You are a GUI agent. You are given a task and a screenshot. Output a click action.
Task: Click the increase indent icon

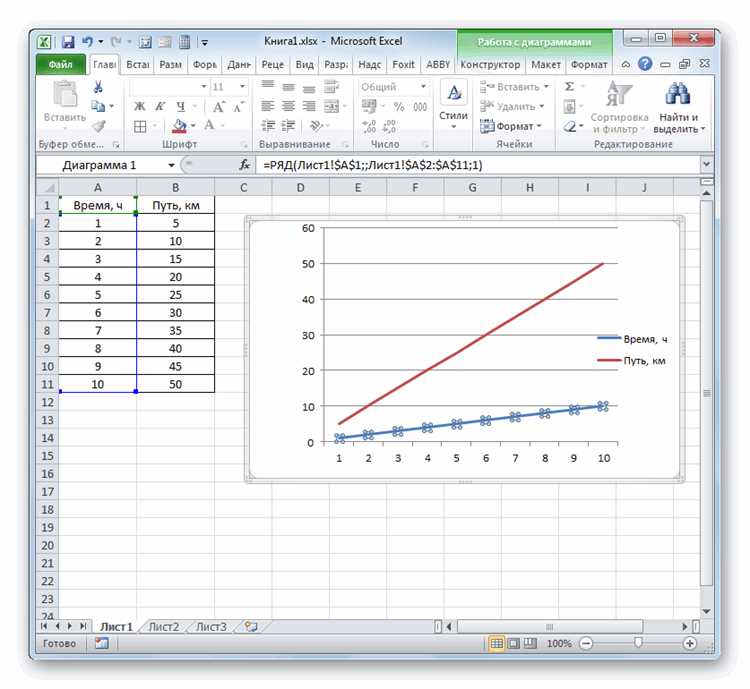point(288,126)
